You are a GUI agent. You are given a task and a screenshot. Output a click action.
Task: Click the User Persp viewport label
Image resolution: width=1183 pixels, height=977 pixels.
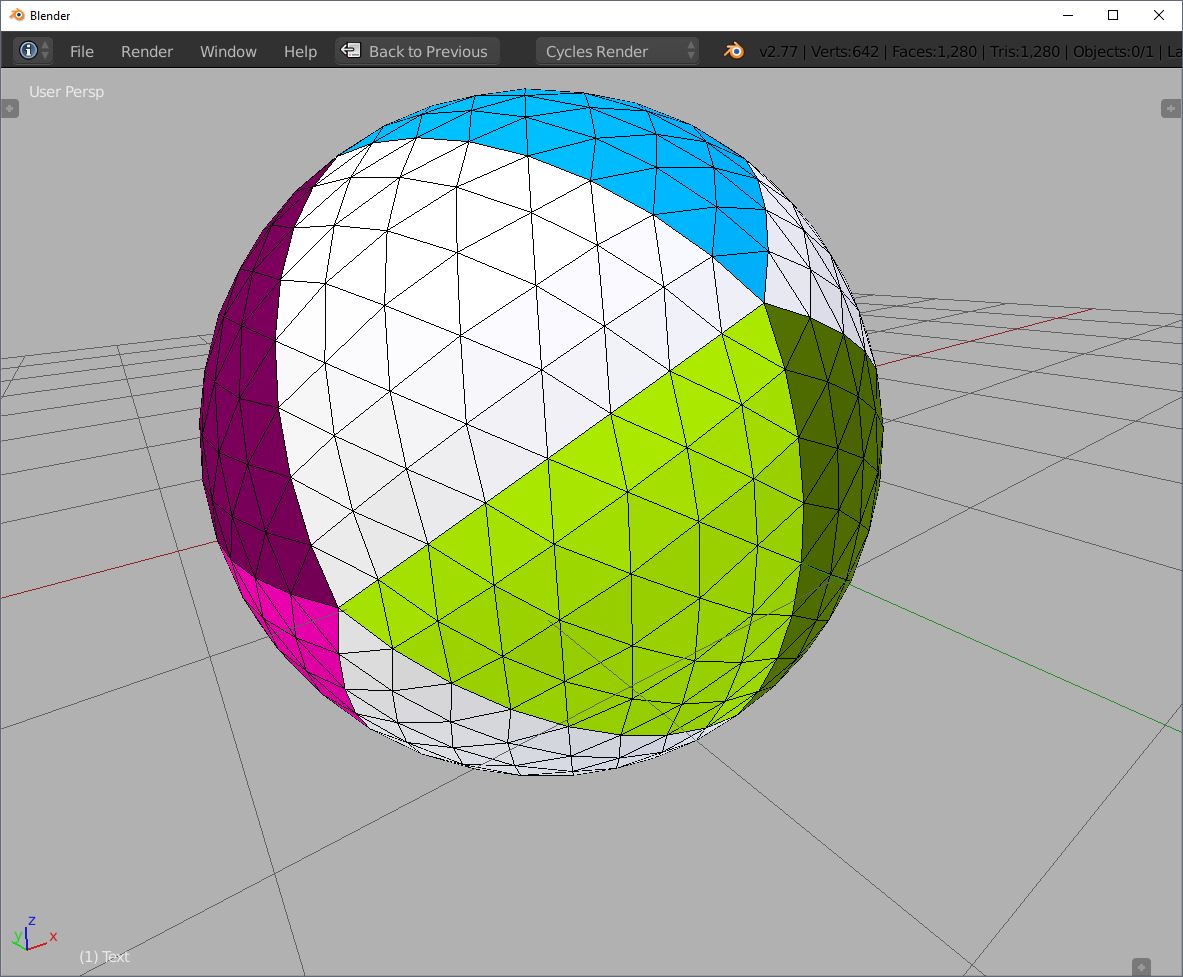[66, 91]
